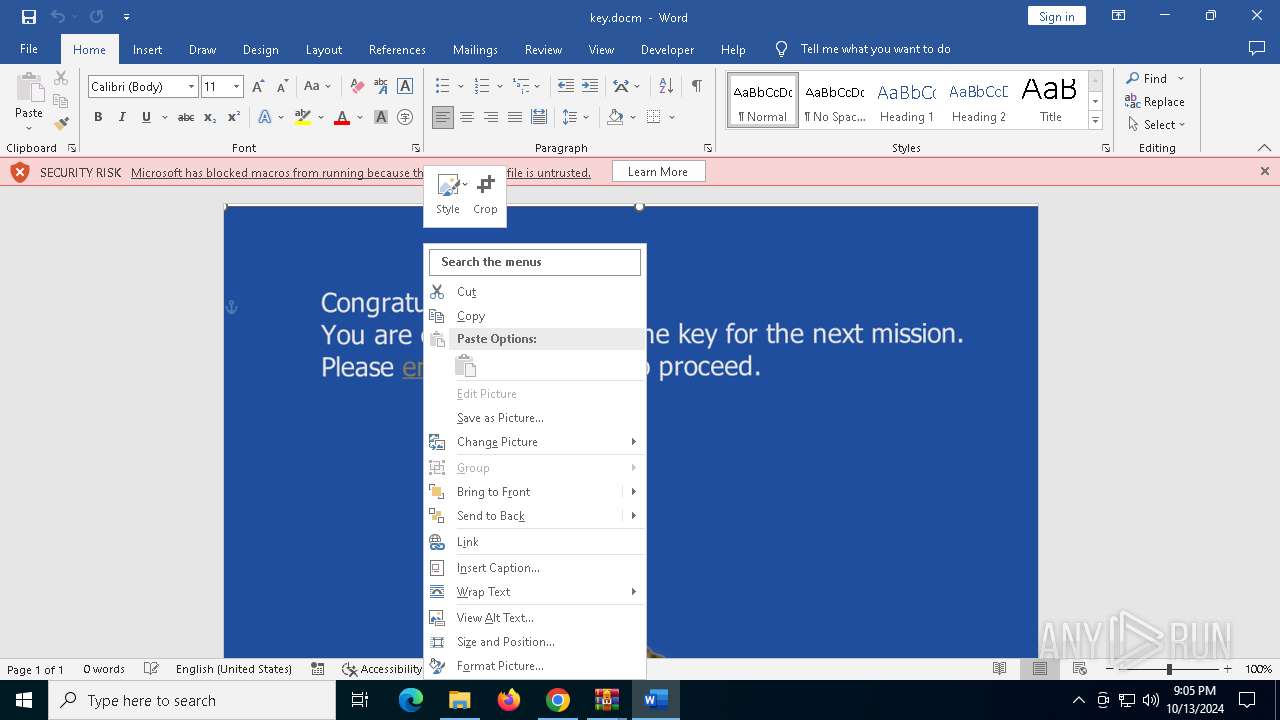This screenshot has width=1280, height=720.
Task: Open the Insert ribbon tab
Action: click(147, 49)
